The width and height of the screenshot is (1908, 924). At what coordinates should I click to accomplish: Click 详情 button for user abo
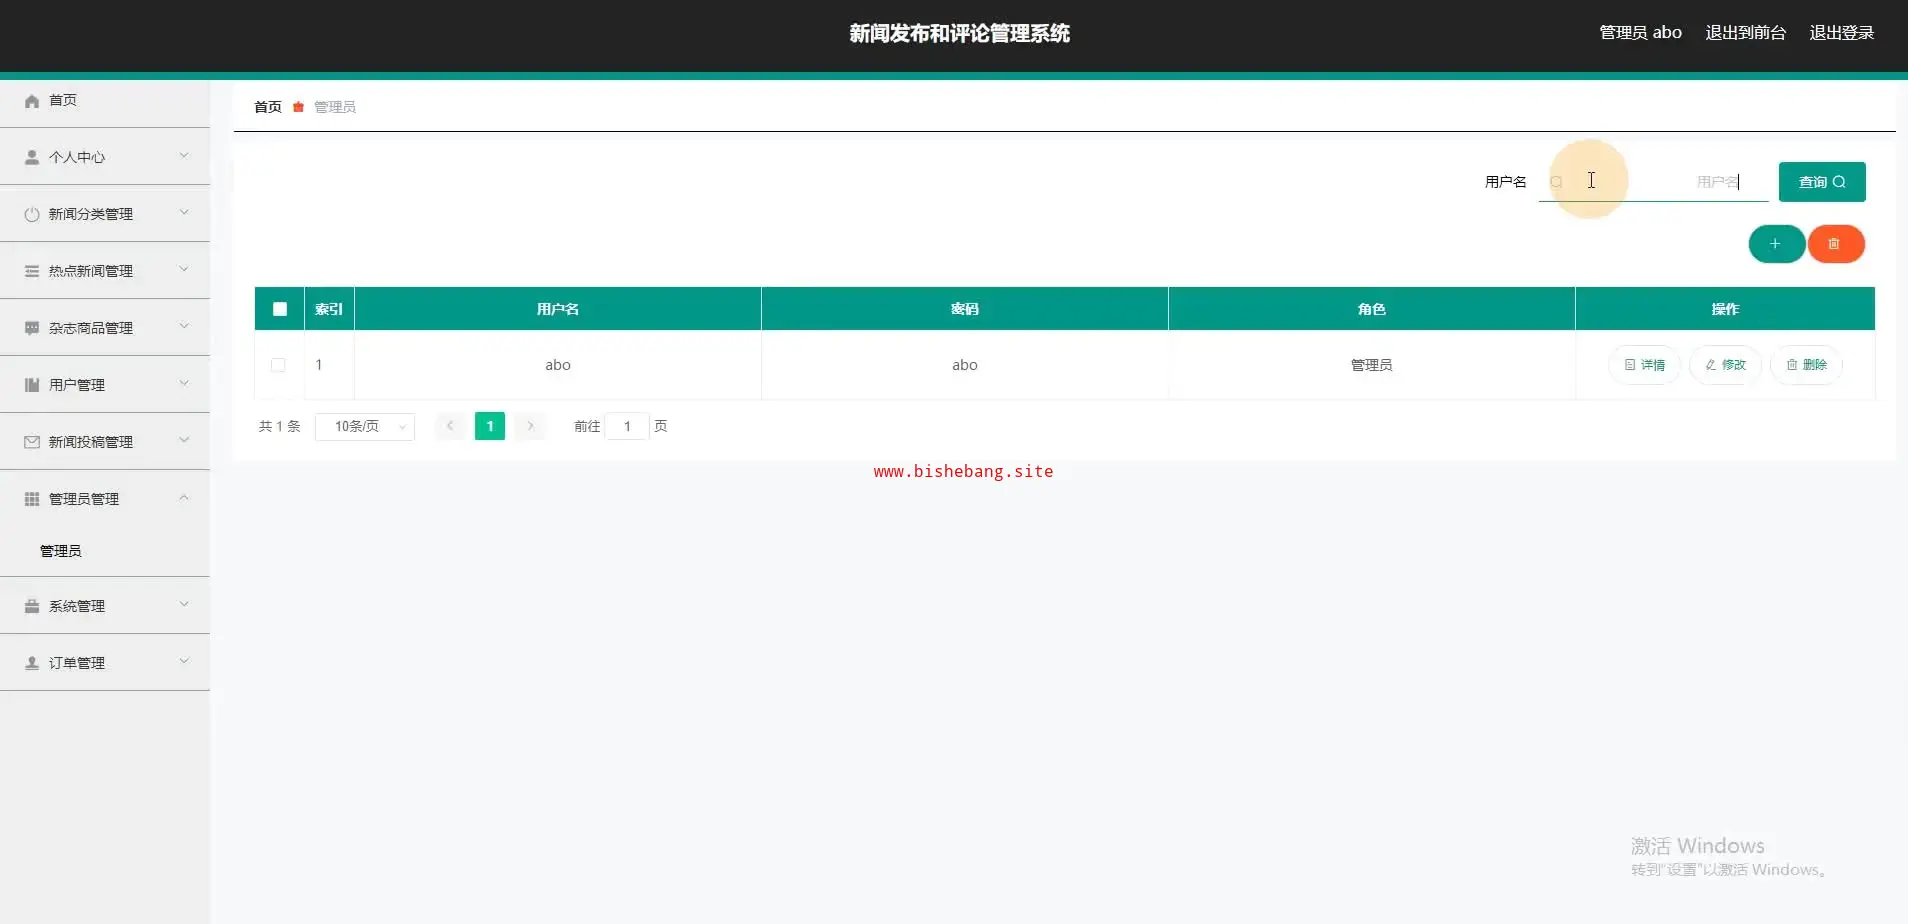pyautogui.click(x=1644, y=365)
